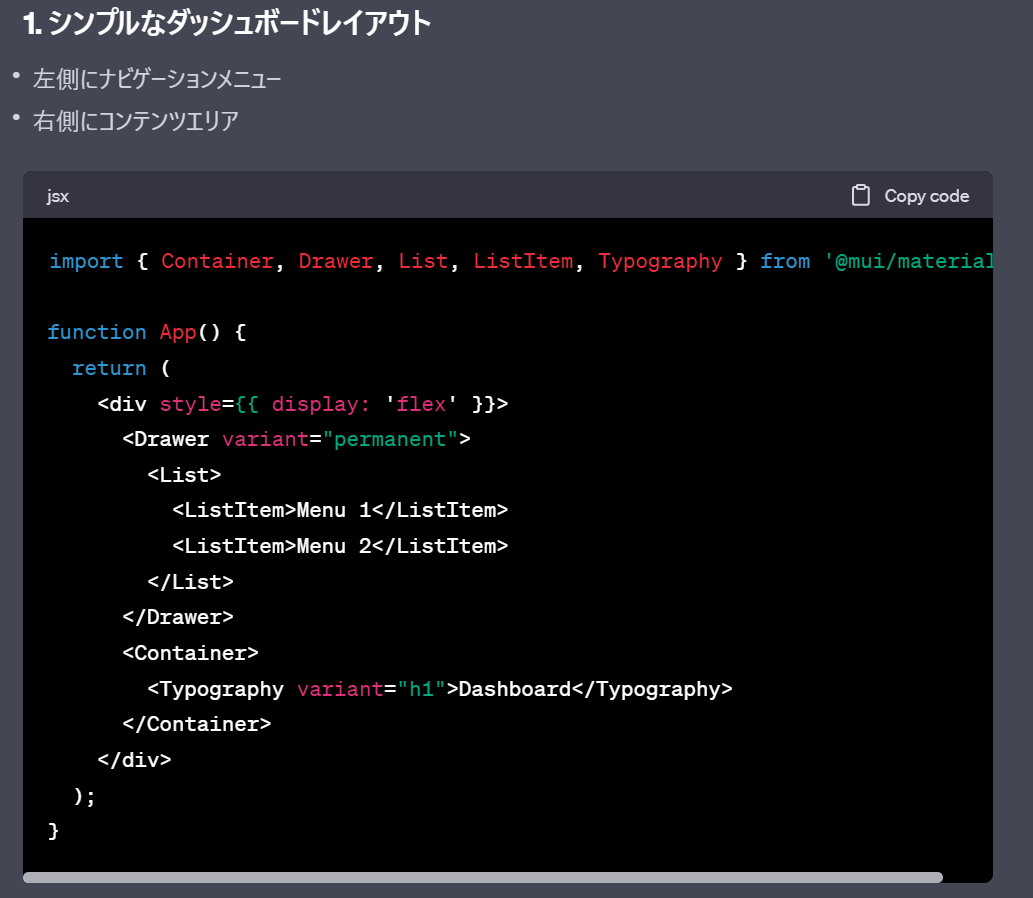Viewport: 1033px width, 898px height.
Task: Click the closing </Drawer> tag
Action: 180,617
